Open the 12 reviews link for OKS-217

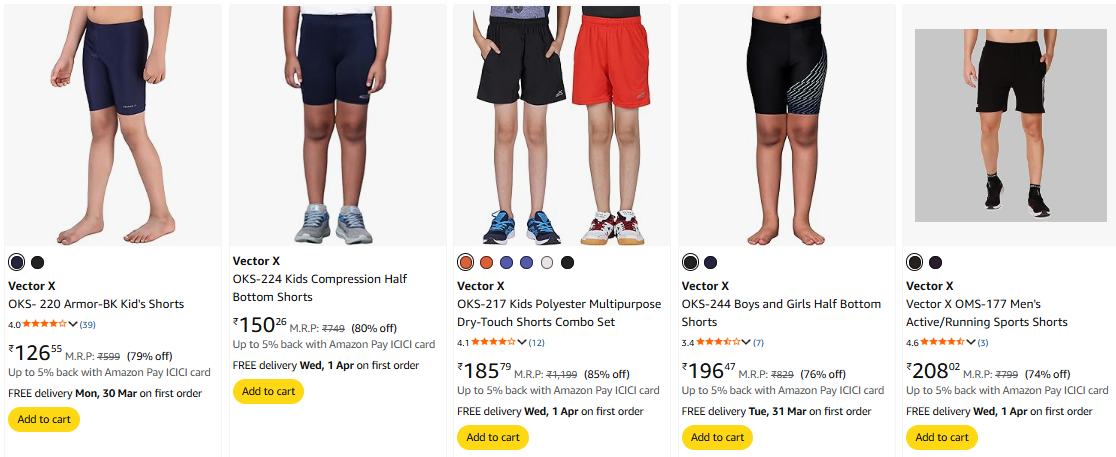(537, 342)
